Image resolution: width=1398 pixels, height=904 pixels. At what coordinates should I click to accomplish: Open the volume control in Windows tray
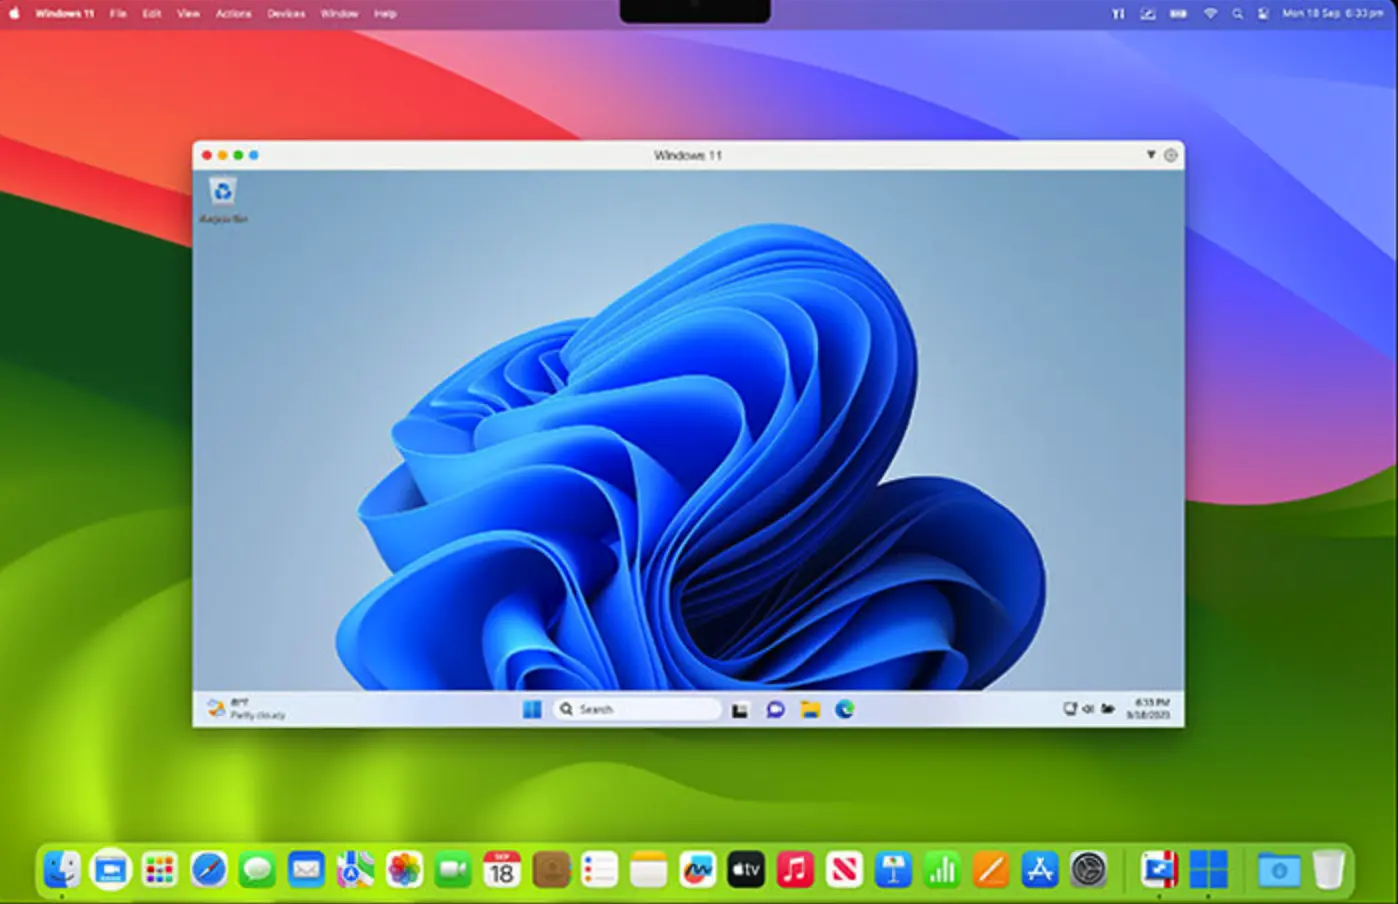[1088, 709]
